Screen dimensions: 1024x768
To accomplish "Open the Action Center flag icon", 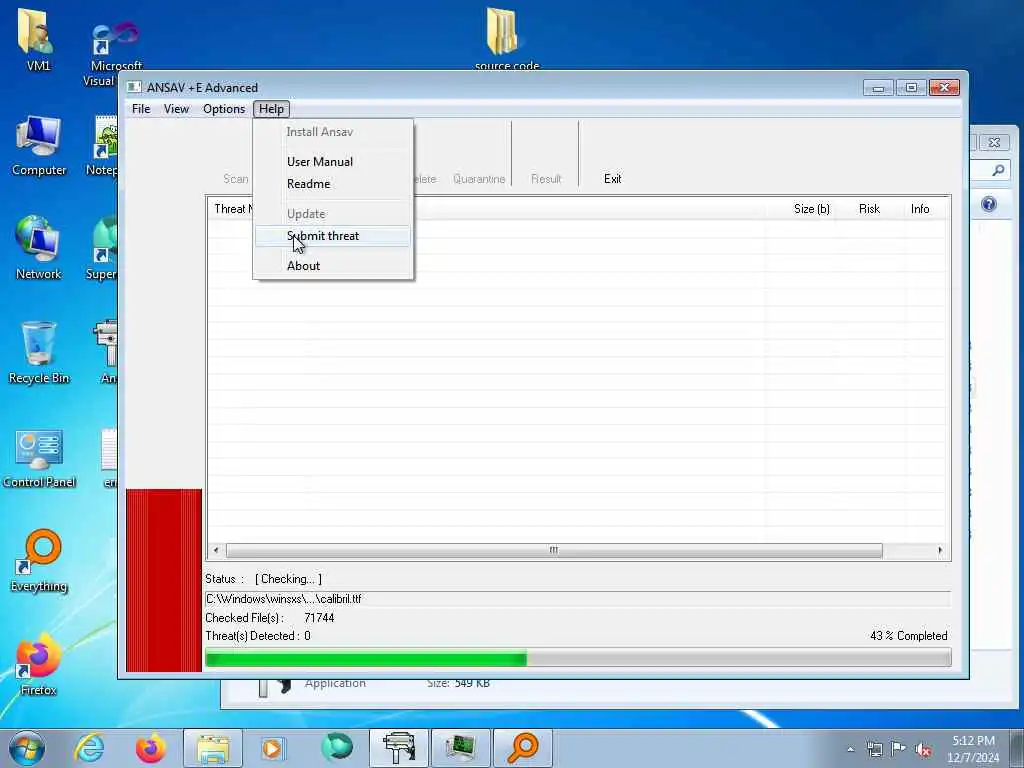I will pyautogui.click(x=899, y=750).
